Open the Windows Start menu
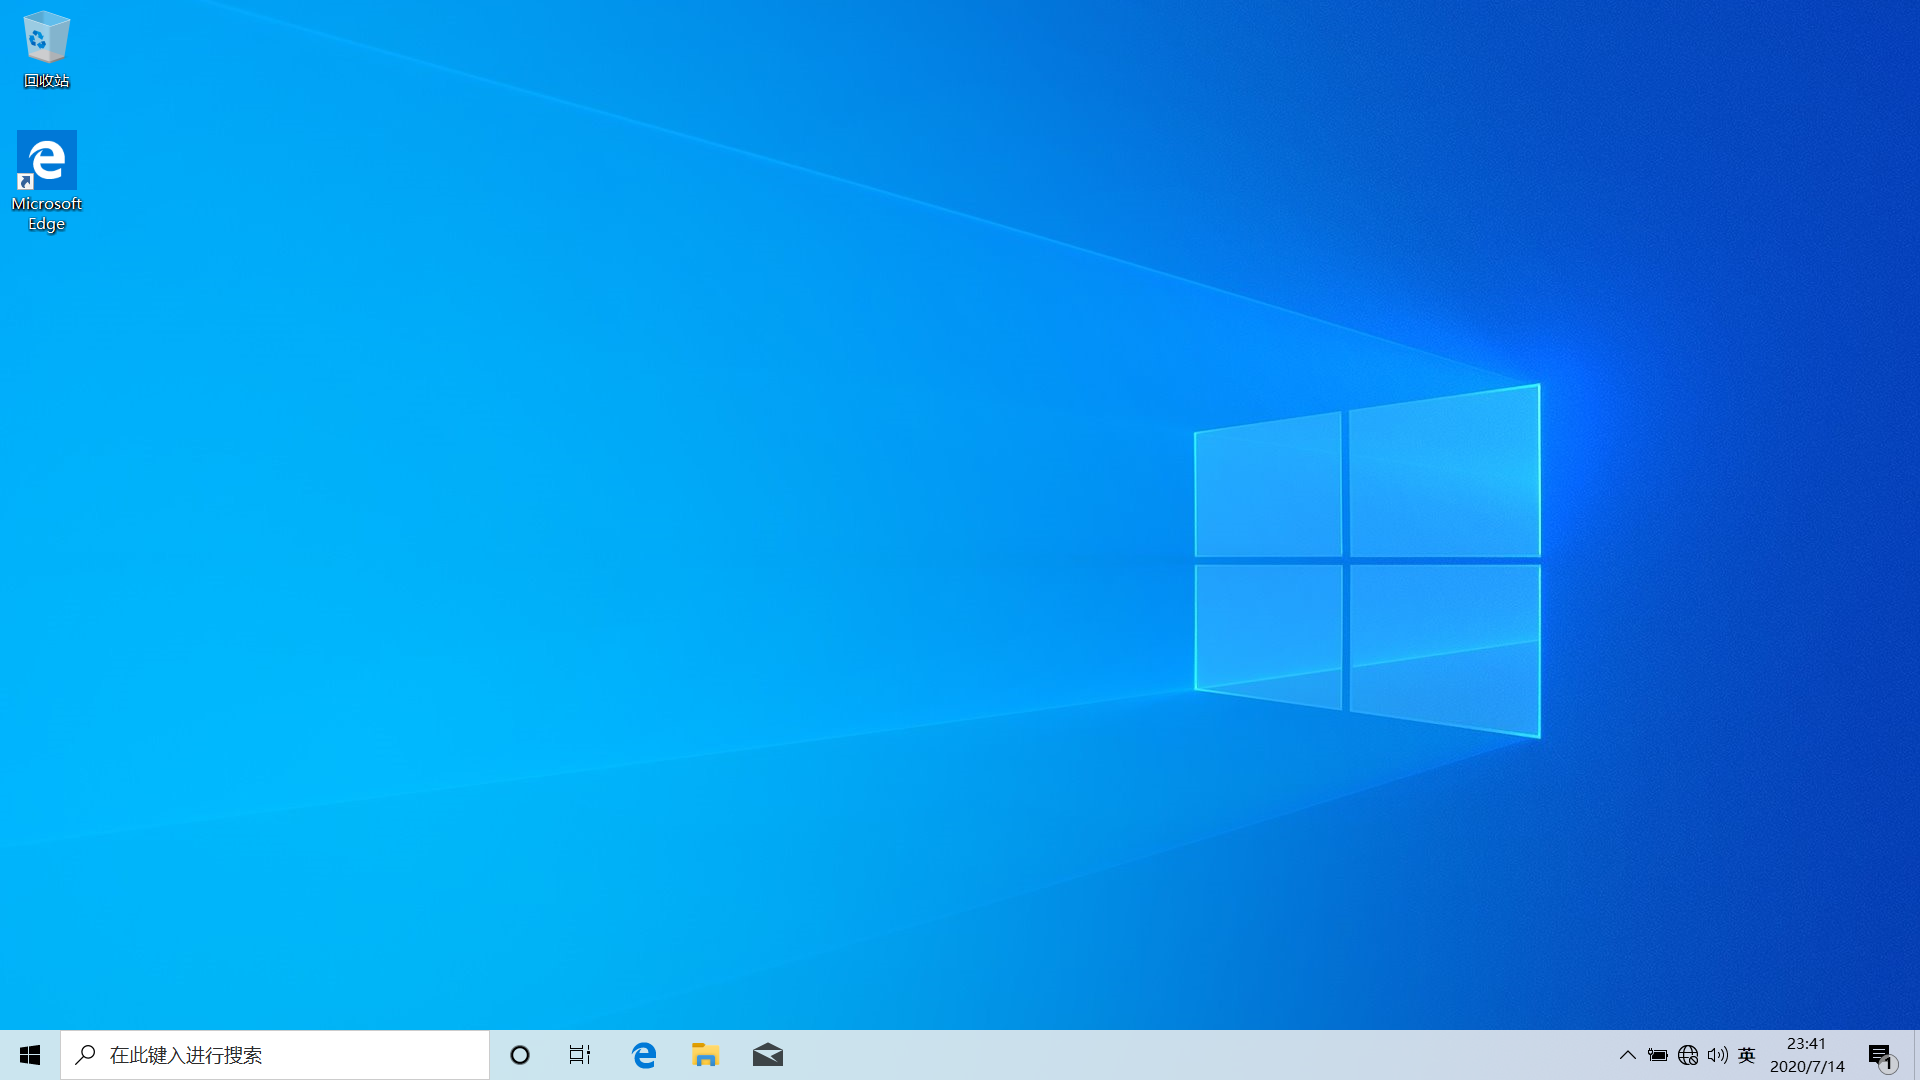 click(x=30, y=1055)
